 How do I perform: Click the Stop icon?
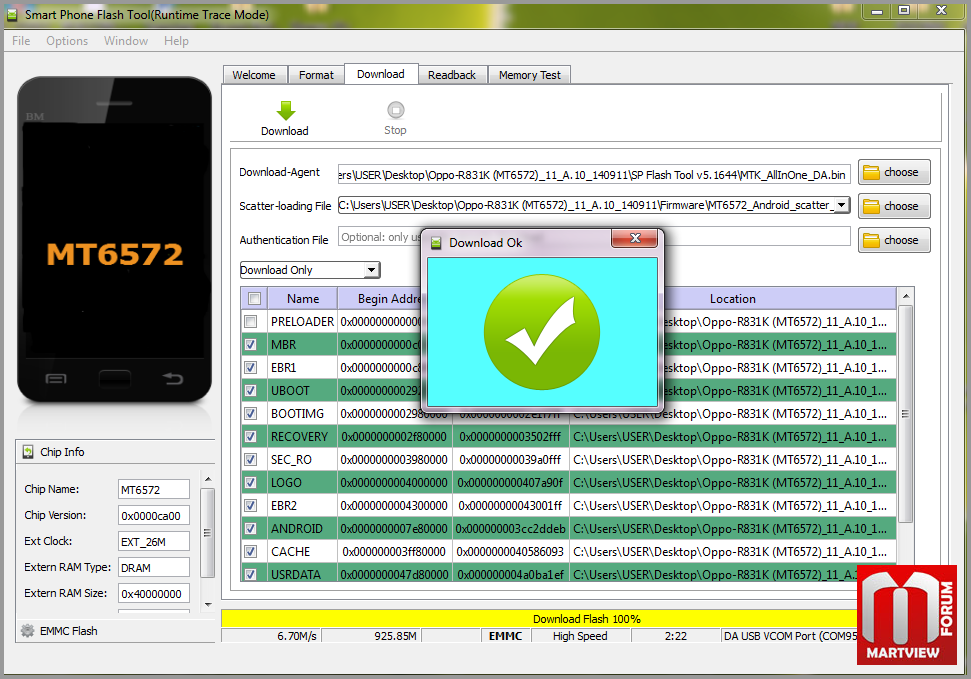[396, 110]
